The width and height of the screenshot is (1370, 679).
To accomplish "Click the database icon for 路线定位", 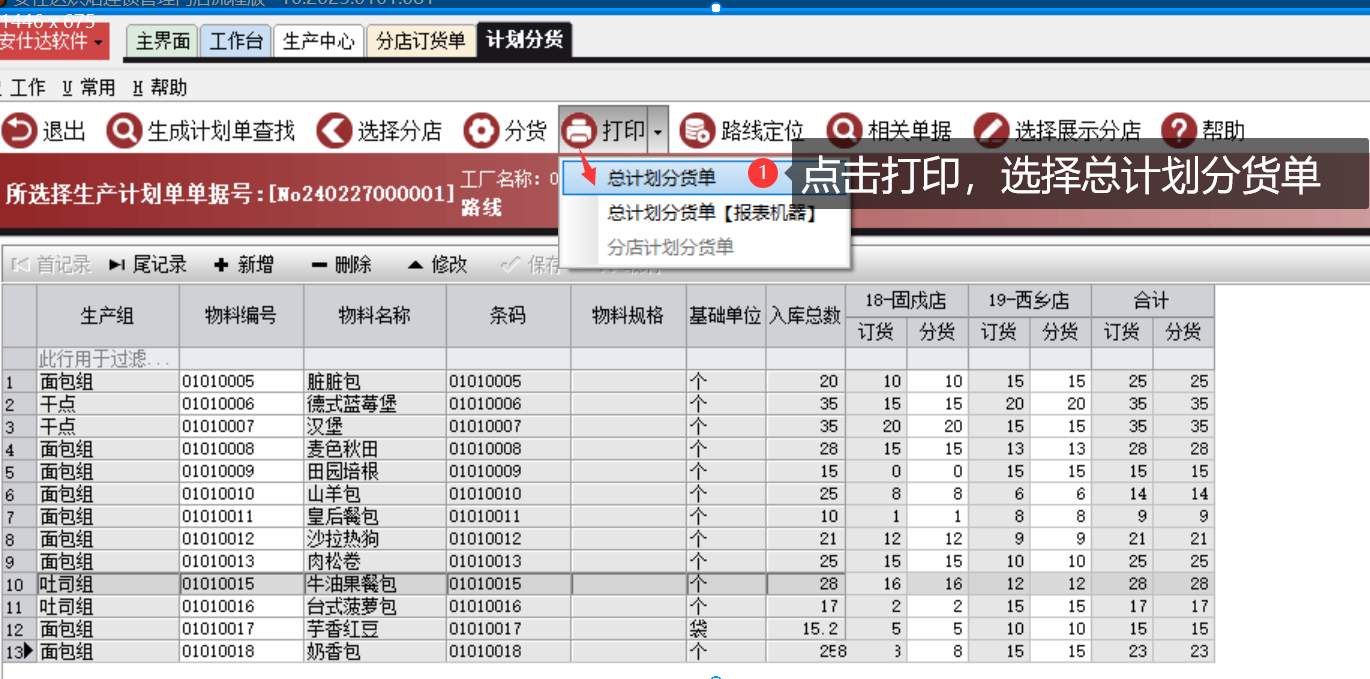I will [x=696, y=130].
